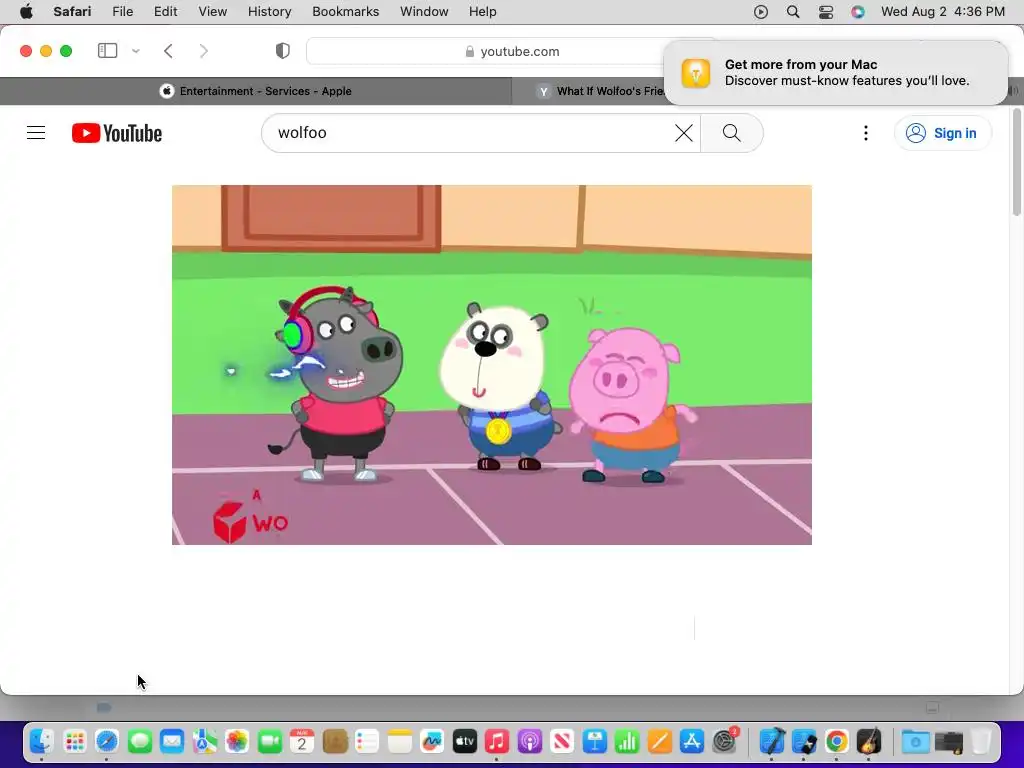
Task: Go forward in Safari
Action: point(204,51)
